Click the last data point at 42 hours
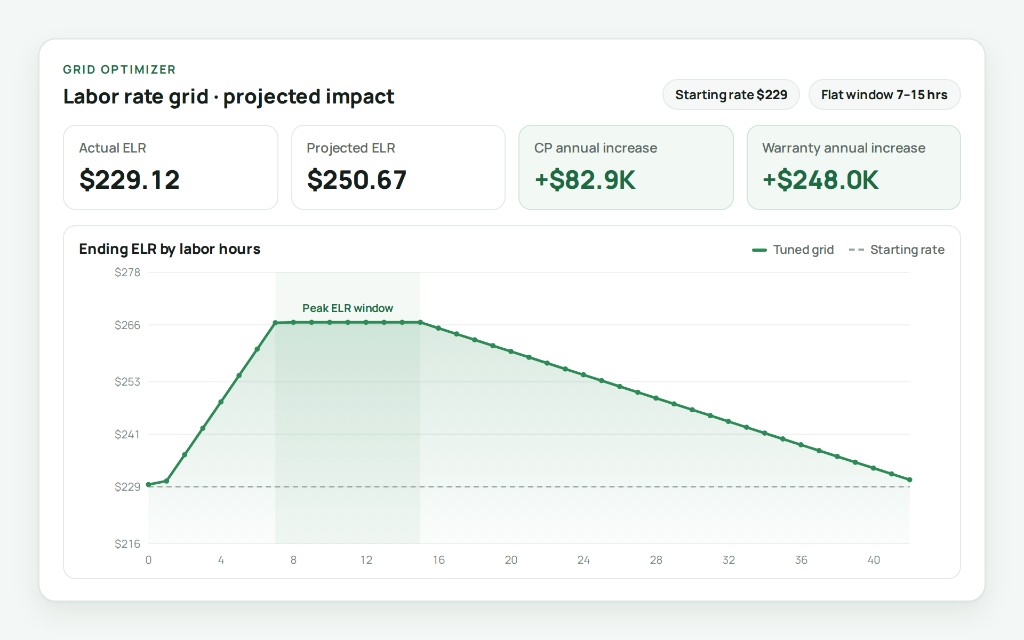Viewport: 1024px width, 640px height. (x=910, y=480)
